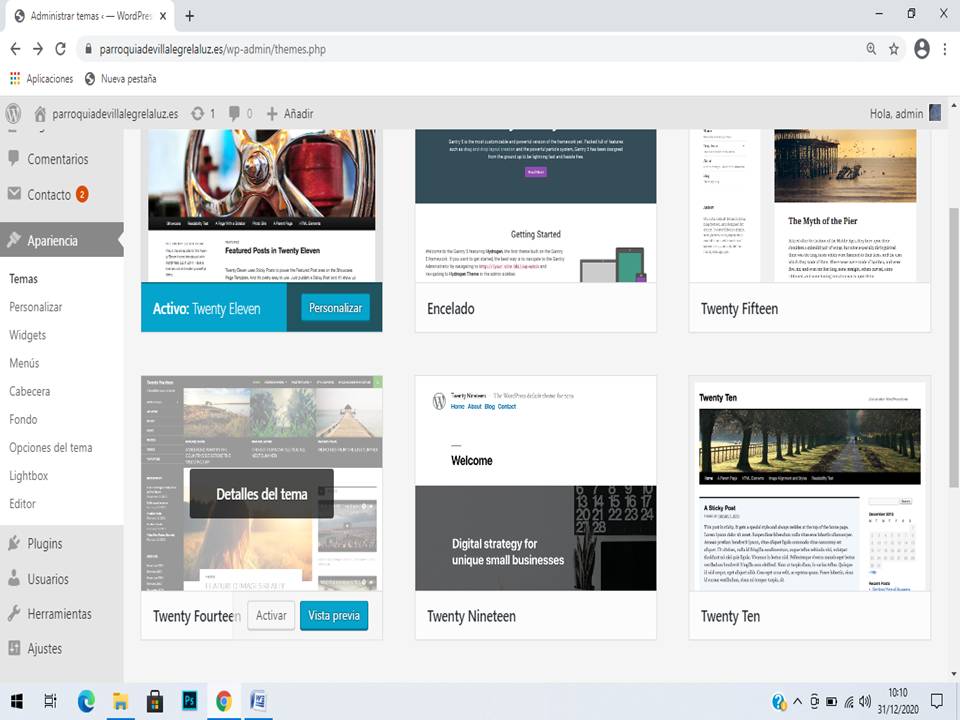This screenshot has width=960, height=720.
Task: Click Personalizar on the active Twenty Eleven theme
Action: (x=335, y=308)
